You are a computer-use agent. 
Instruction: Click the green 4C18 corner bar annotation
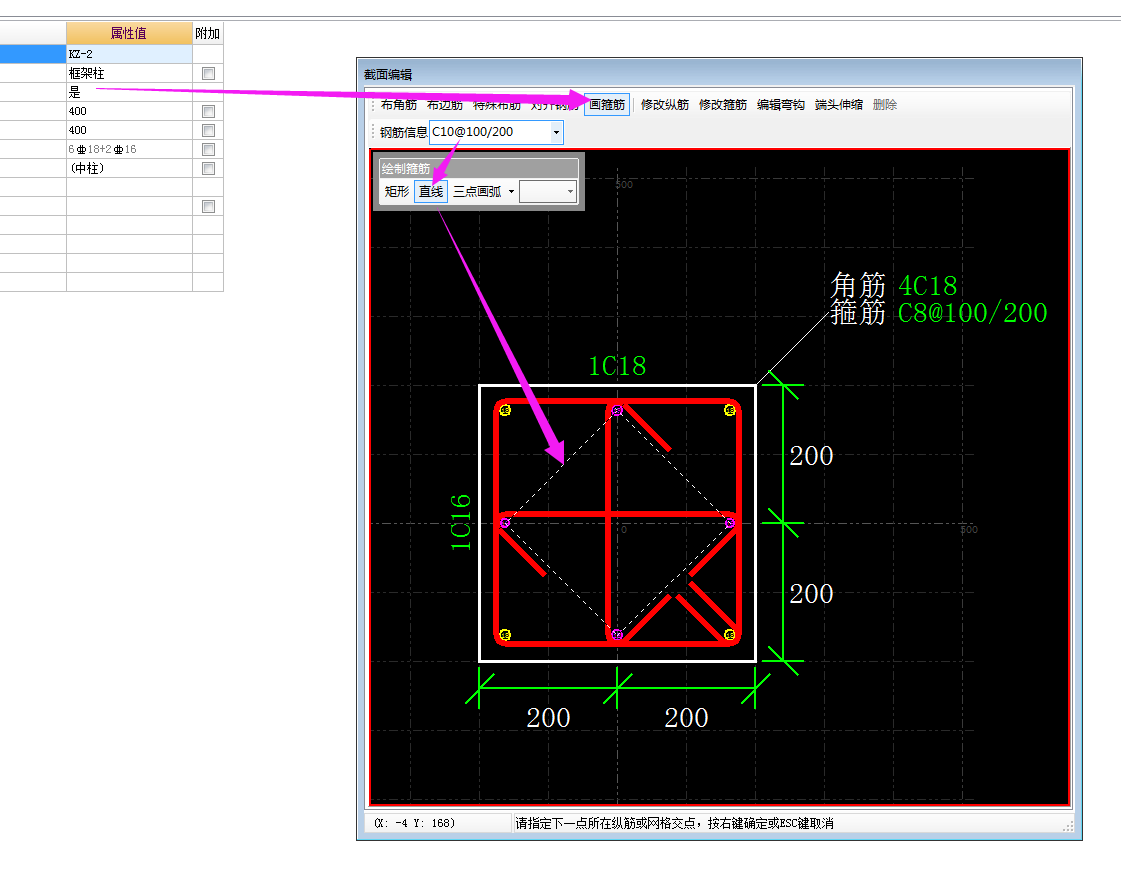(x=927, y=287)
